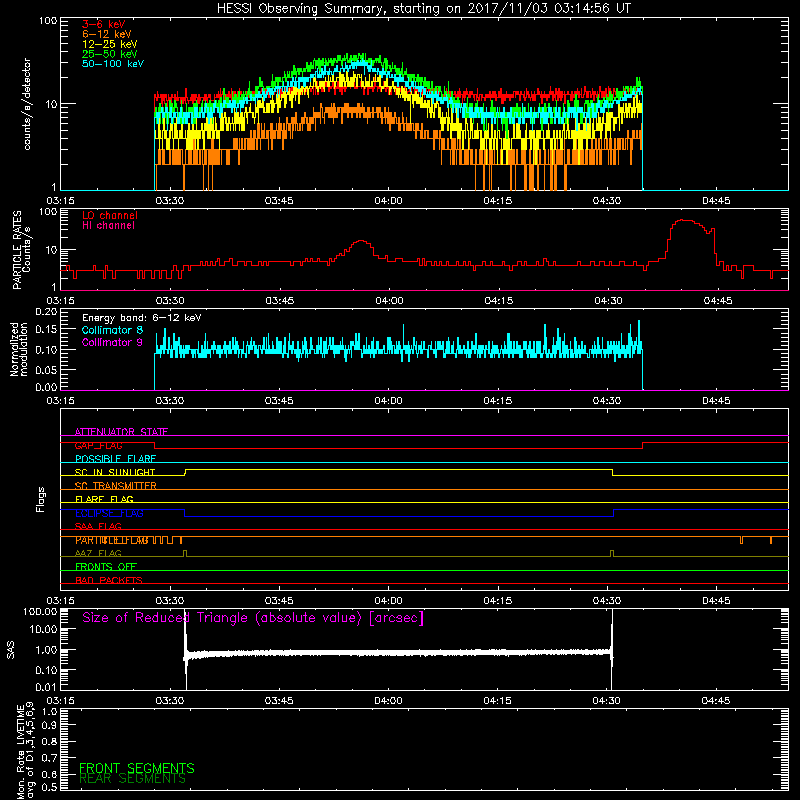Screen dimensions: 800x800
Task: Click the 100.00 value on the SAS axis
Action: tap(40, 612)
